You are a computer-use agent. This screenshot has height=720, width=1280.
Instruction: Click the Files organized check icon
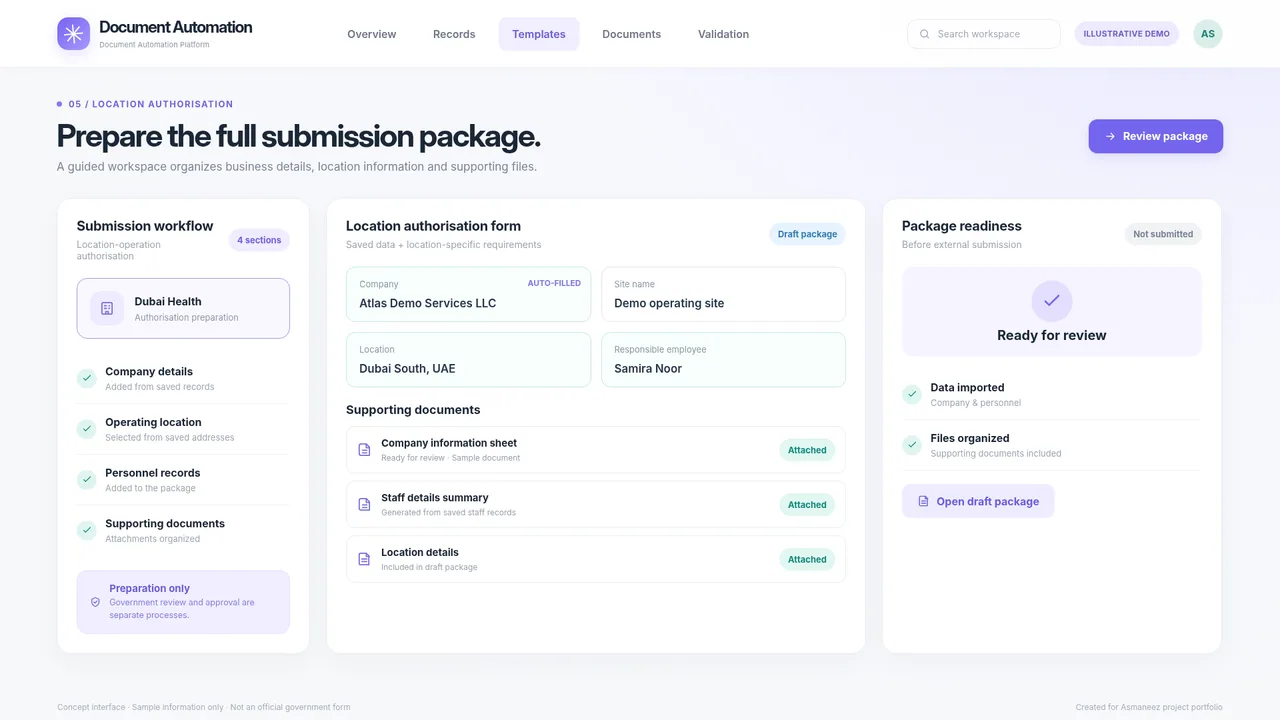(x=912, y=445)
